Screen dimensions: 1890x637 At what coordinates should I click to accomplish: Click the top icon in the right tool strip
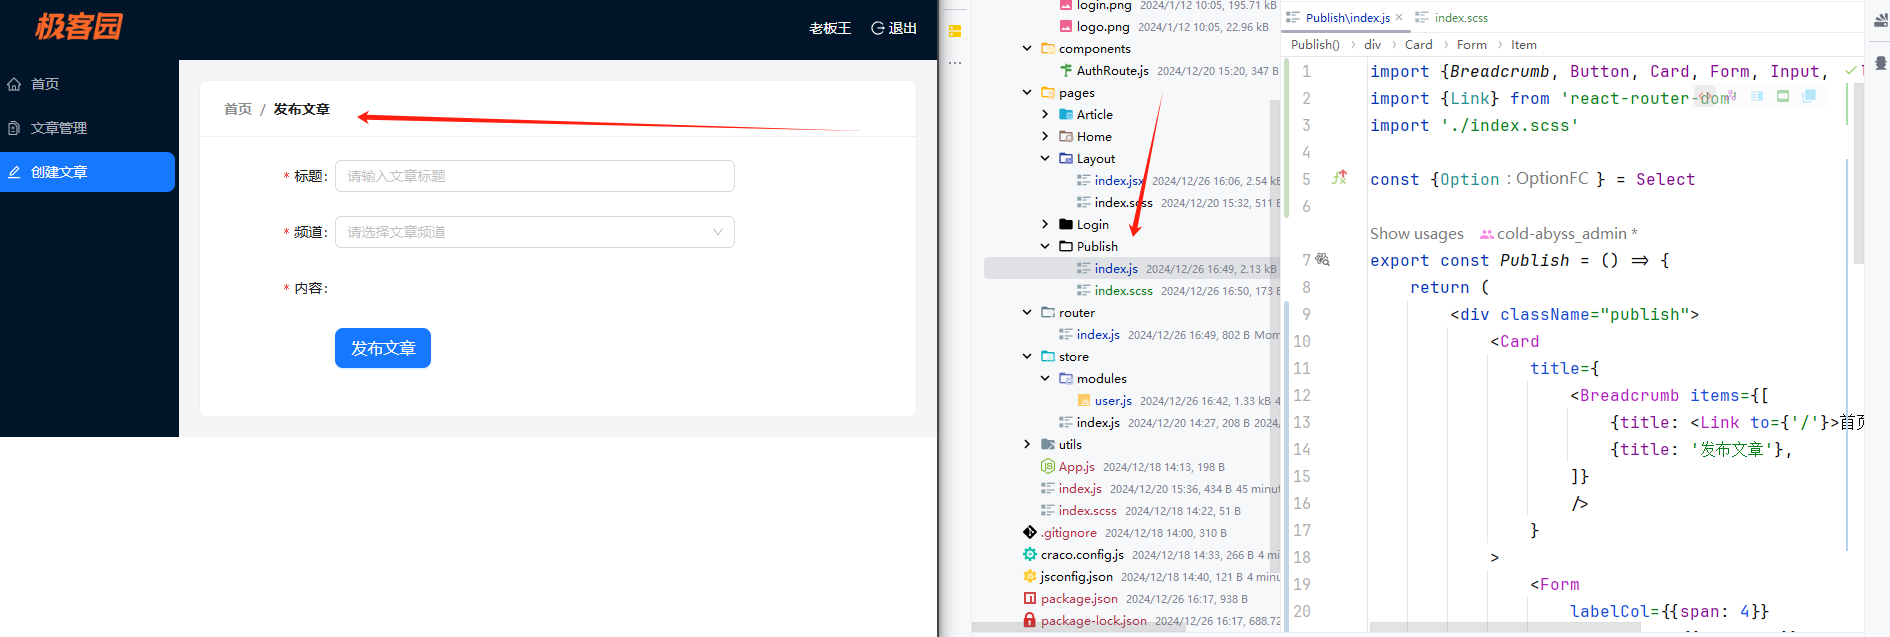1881,20
